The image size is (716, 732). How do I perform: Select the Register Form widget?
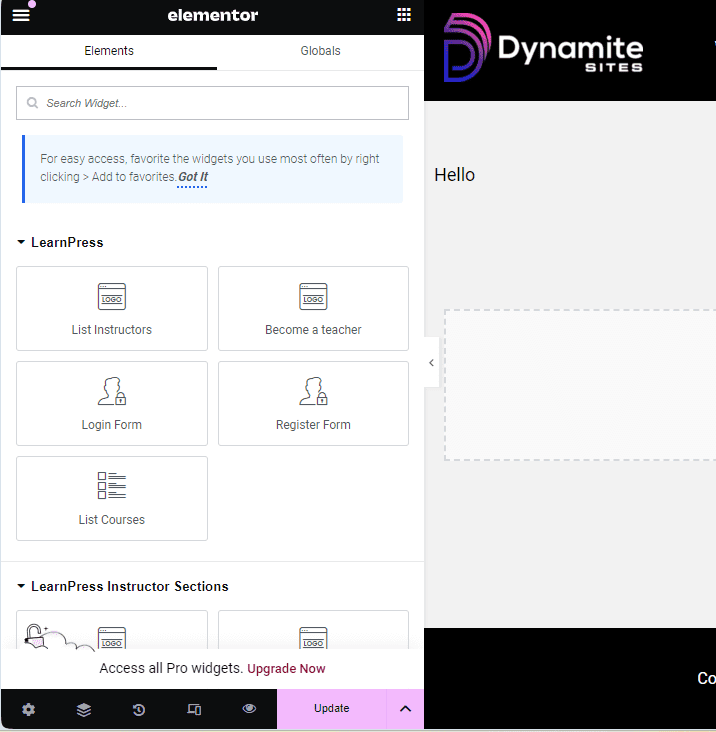click(x=313, y=403)
